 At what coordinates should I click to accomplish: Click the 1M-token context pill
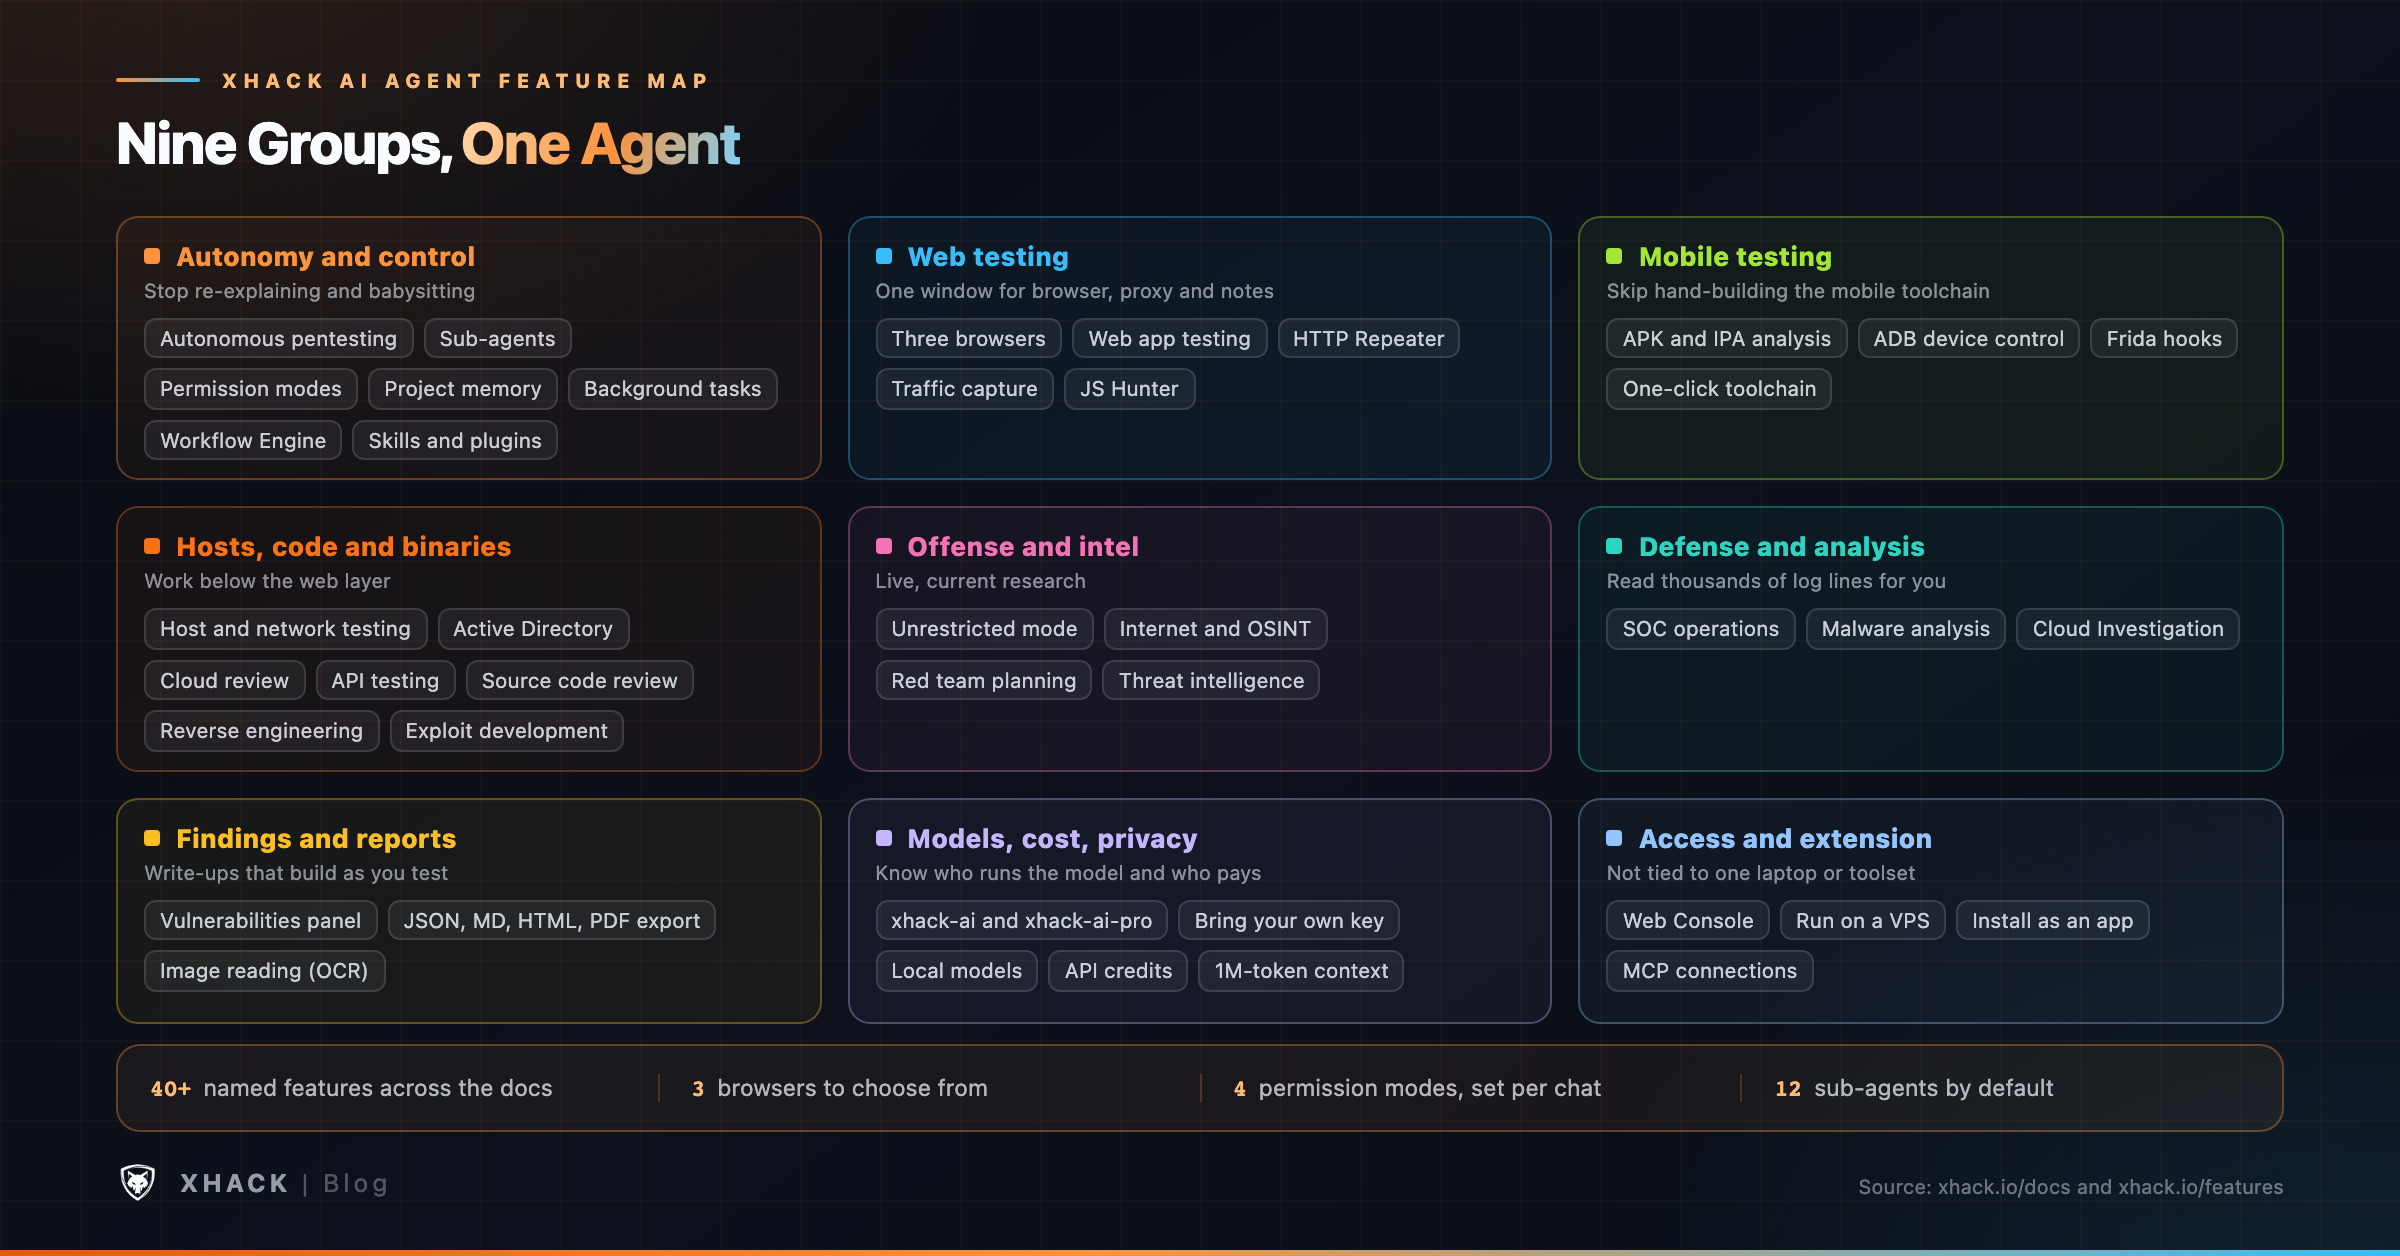(x=1301, y=970)
